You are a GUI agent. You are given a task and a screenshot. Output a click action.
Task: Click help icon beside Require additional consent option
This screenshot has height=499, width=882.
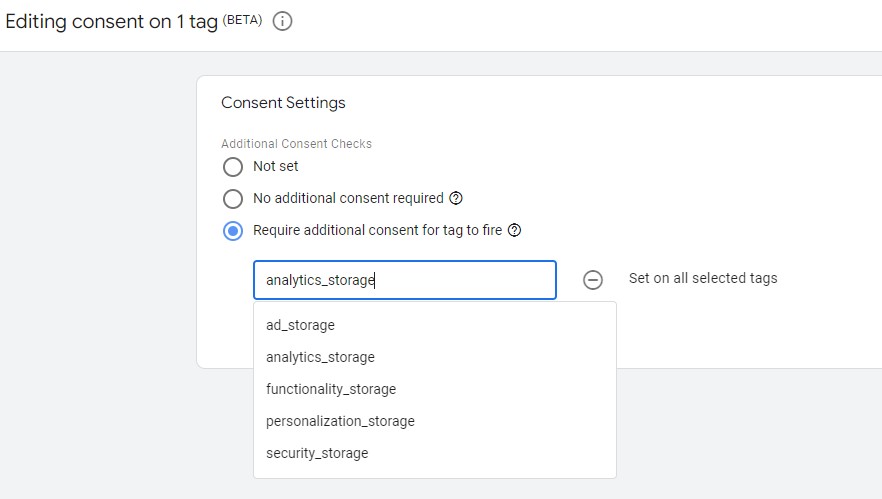(x=515, y=230)
